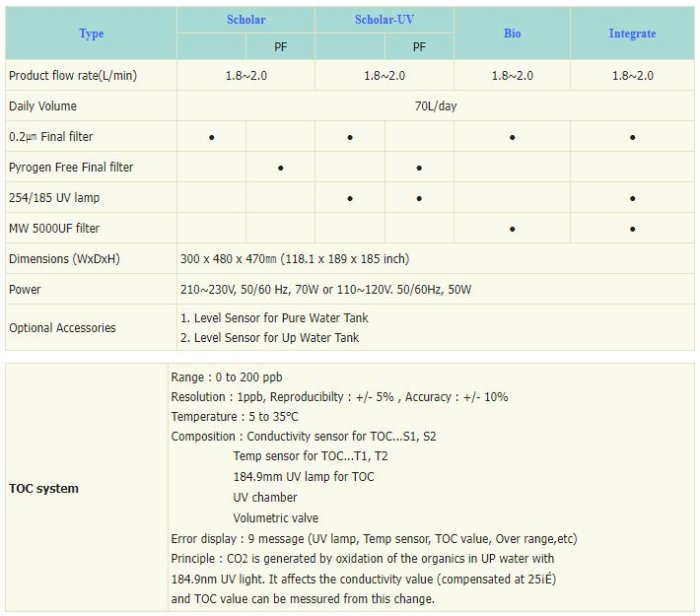Screen dimensions: 700x616
Task: Click the Daily Volume row label
Action: coord(43,106)
